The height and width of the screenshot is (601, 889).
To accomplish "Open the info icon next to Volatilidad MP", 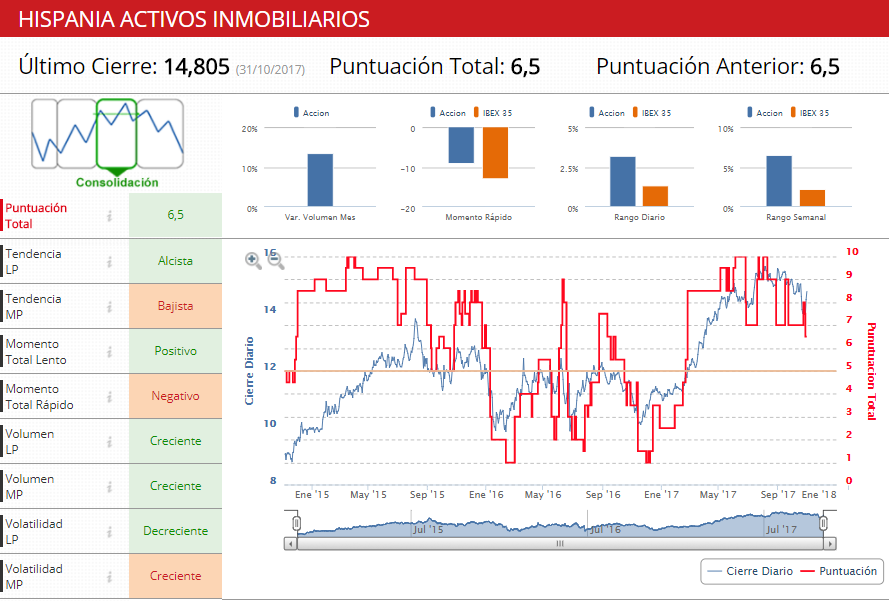I will point(109,576).
